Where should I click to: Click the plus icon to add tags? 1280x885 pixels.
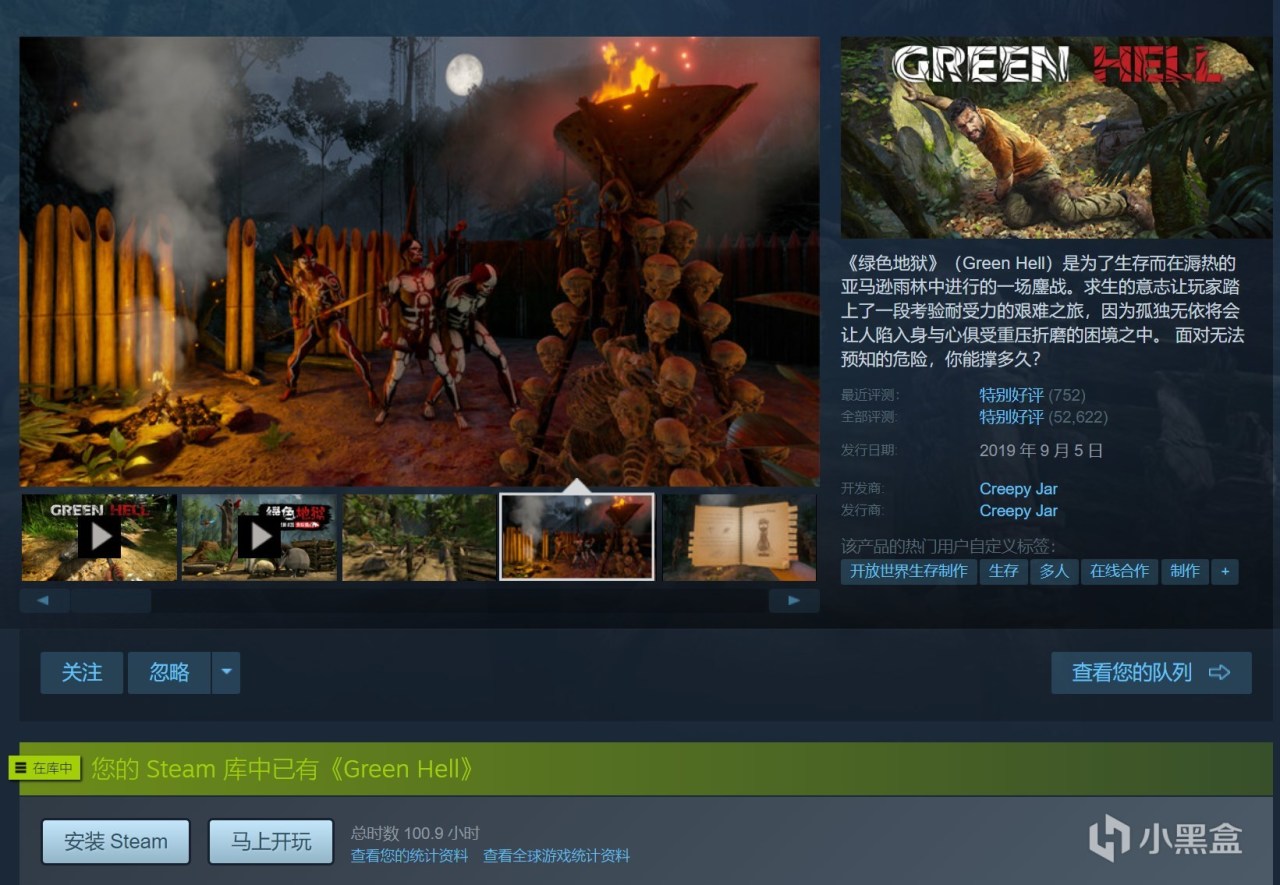[x=1225, y=571]
